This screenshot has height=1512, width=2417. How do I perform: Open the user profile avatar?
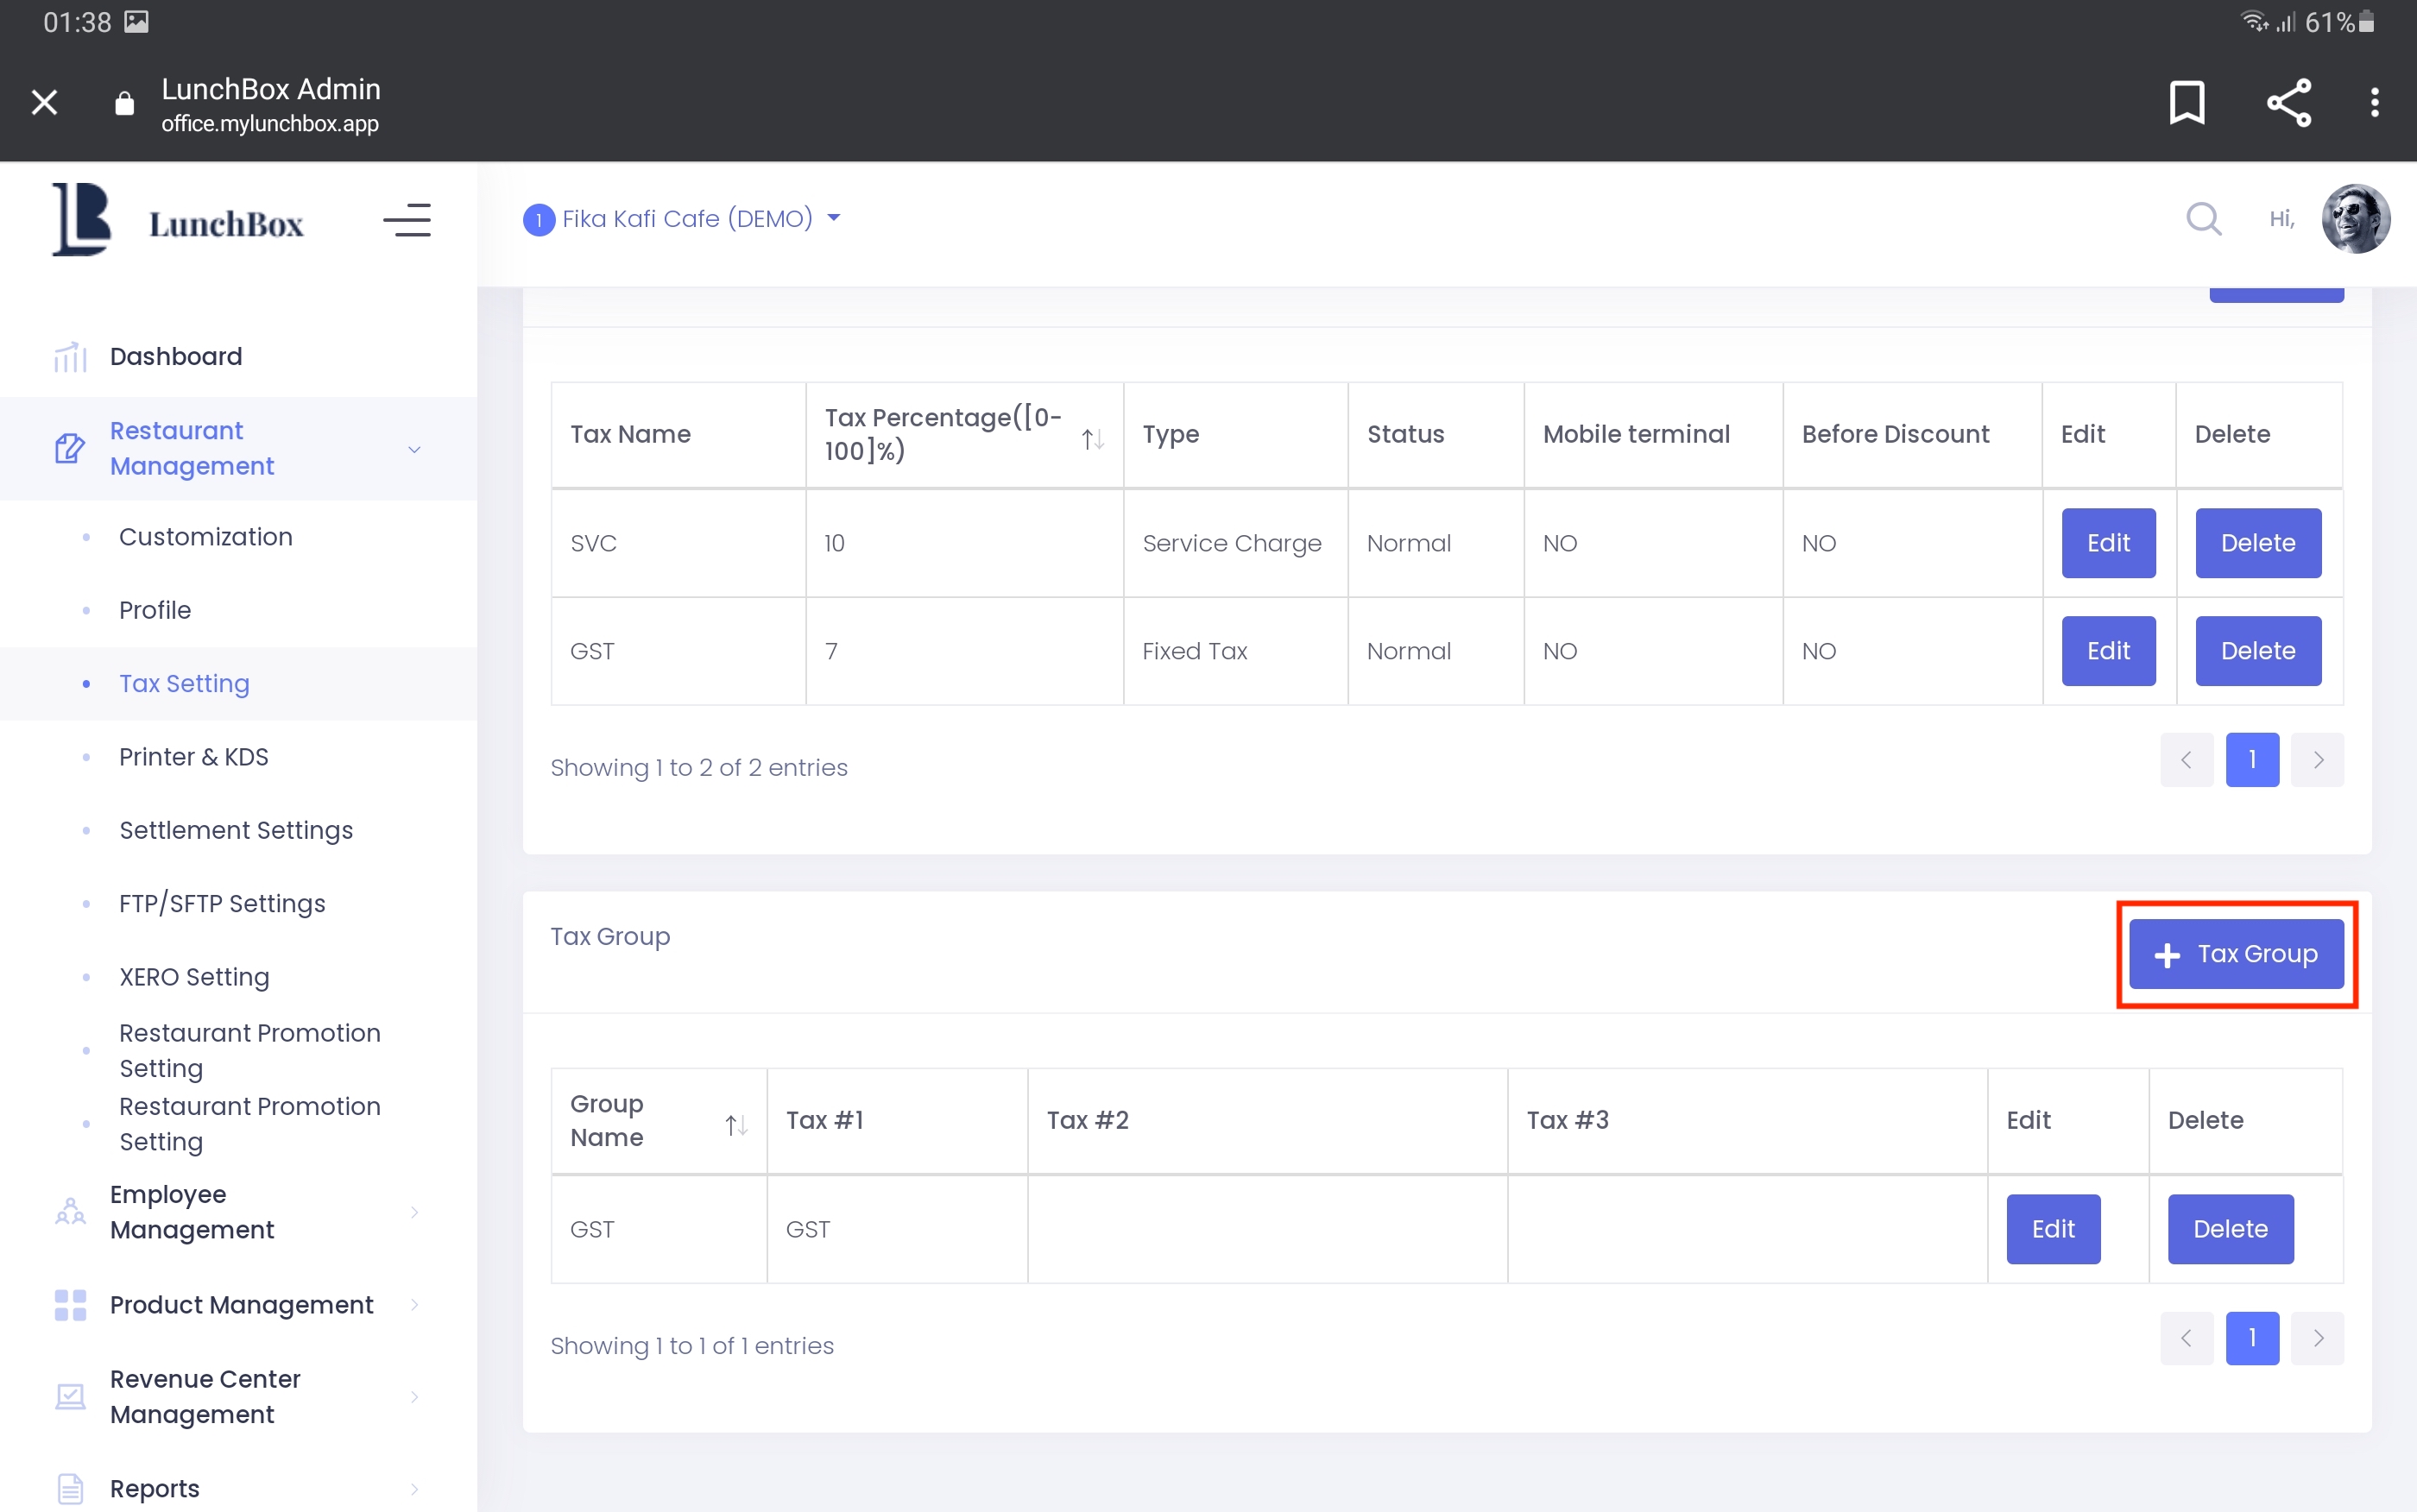coord(2355,218)
